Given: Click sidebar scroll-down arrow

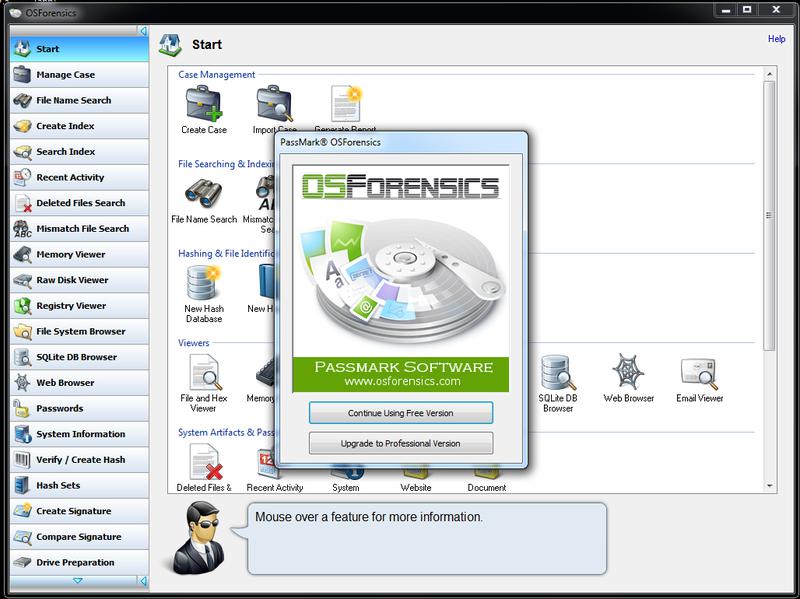Looking at the screenshot, I should pyautogui.click(x=78, y=581).
